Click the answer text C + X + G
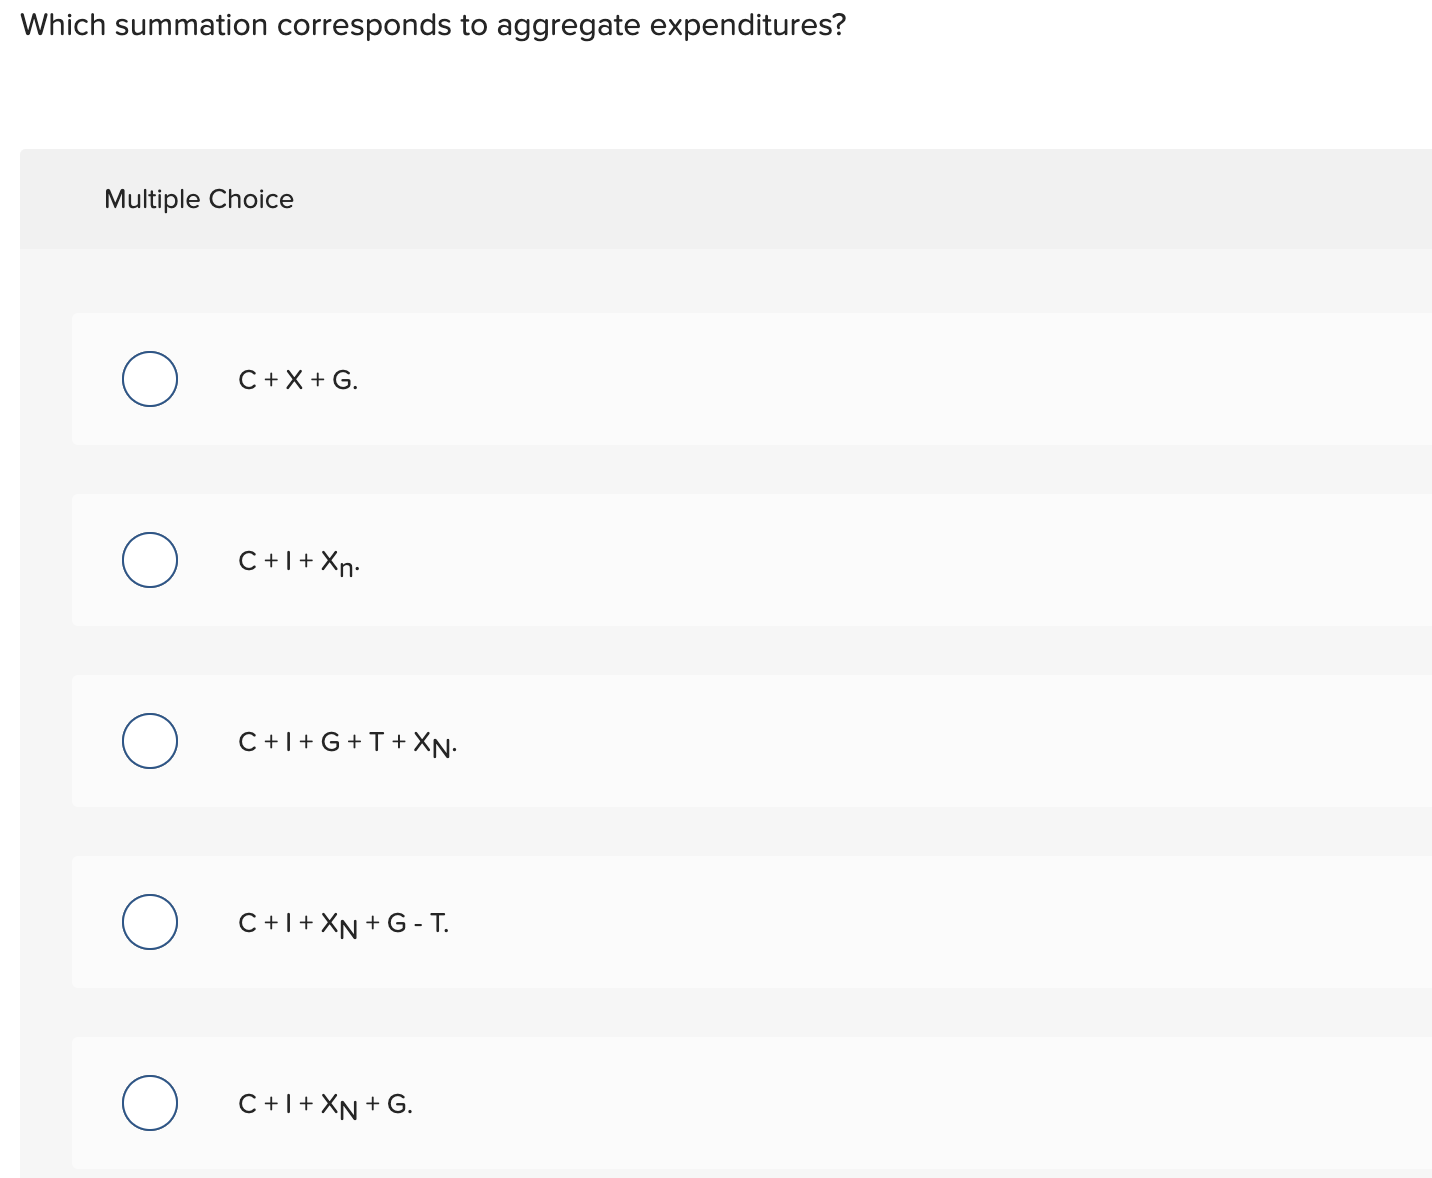Screen dimensions: 1432x1178 (297, 379)
